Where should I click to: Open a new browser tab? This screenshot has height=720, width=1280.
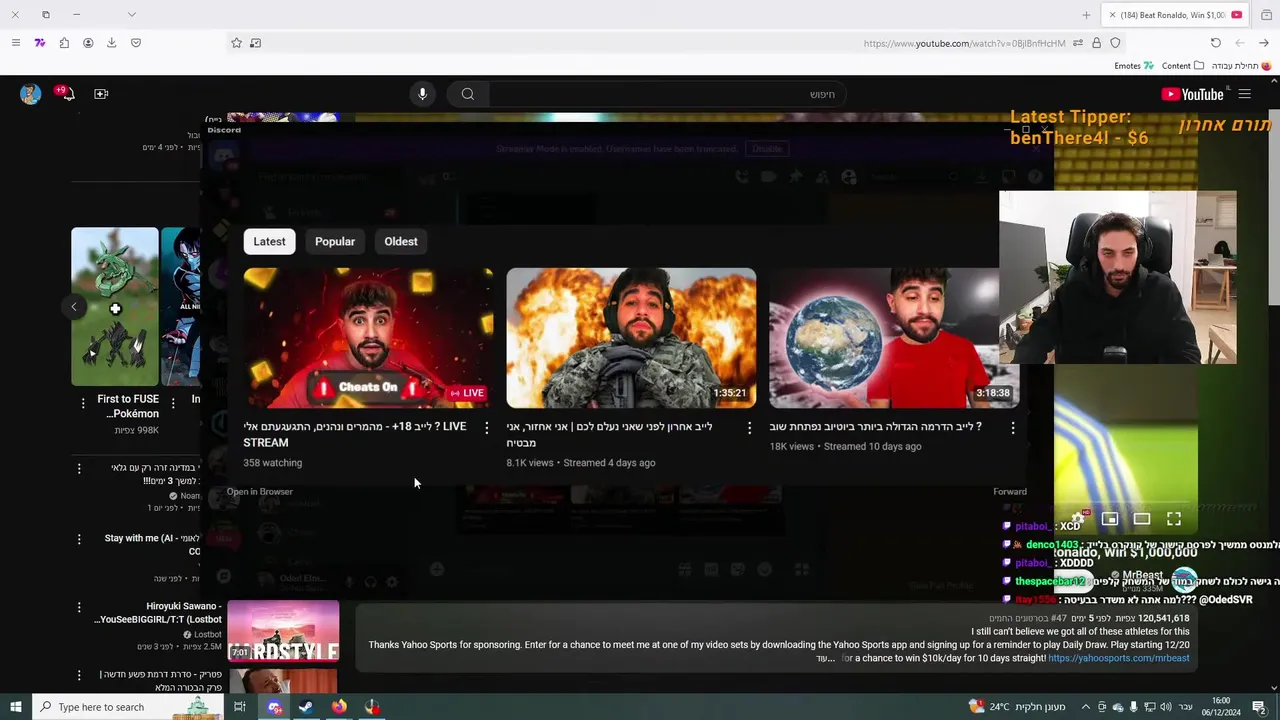coord(1086,15)
